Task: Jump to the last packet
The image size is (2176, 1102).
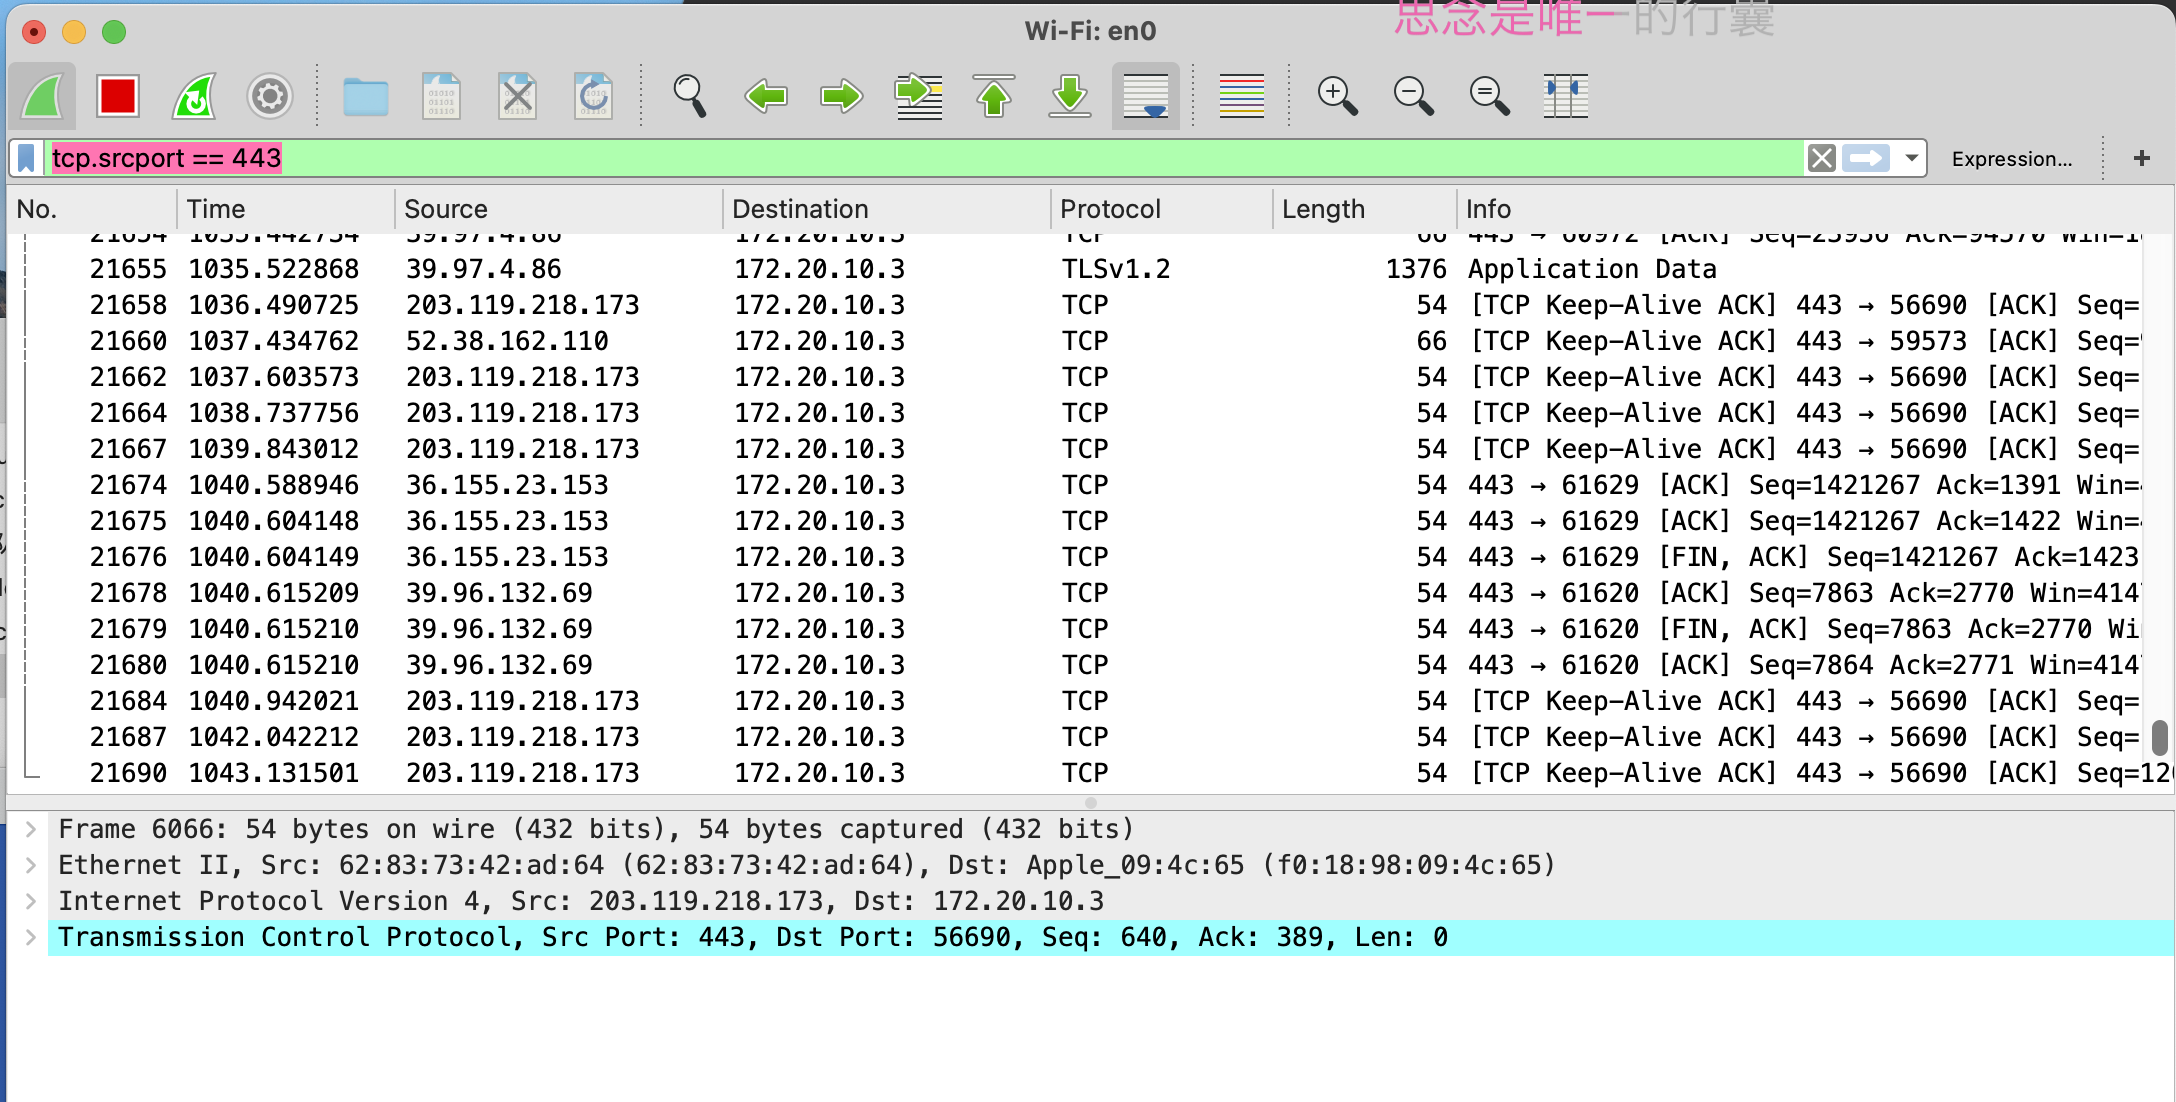Action: coord(1070,97)
